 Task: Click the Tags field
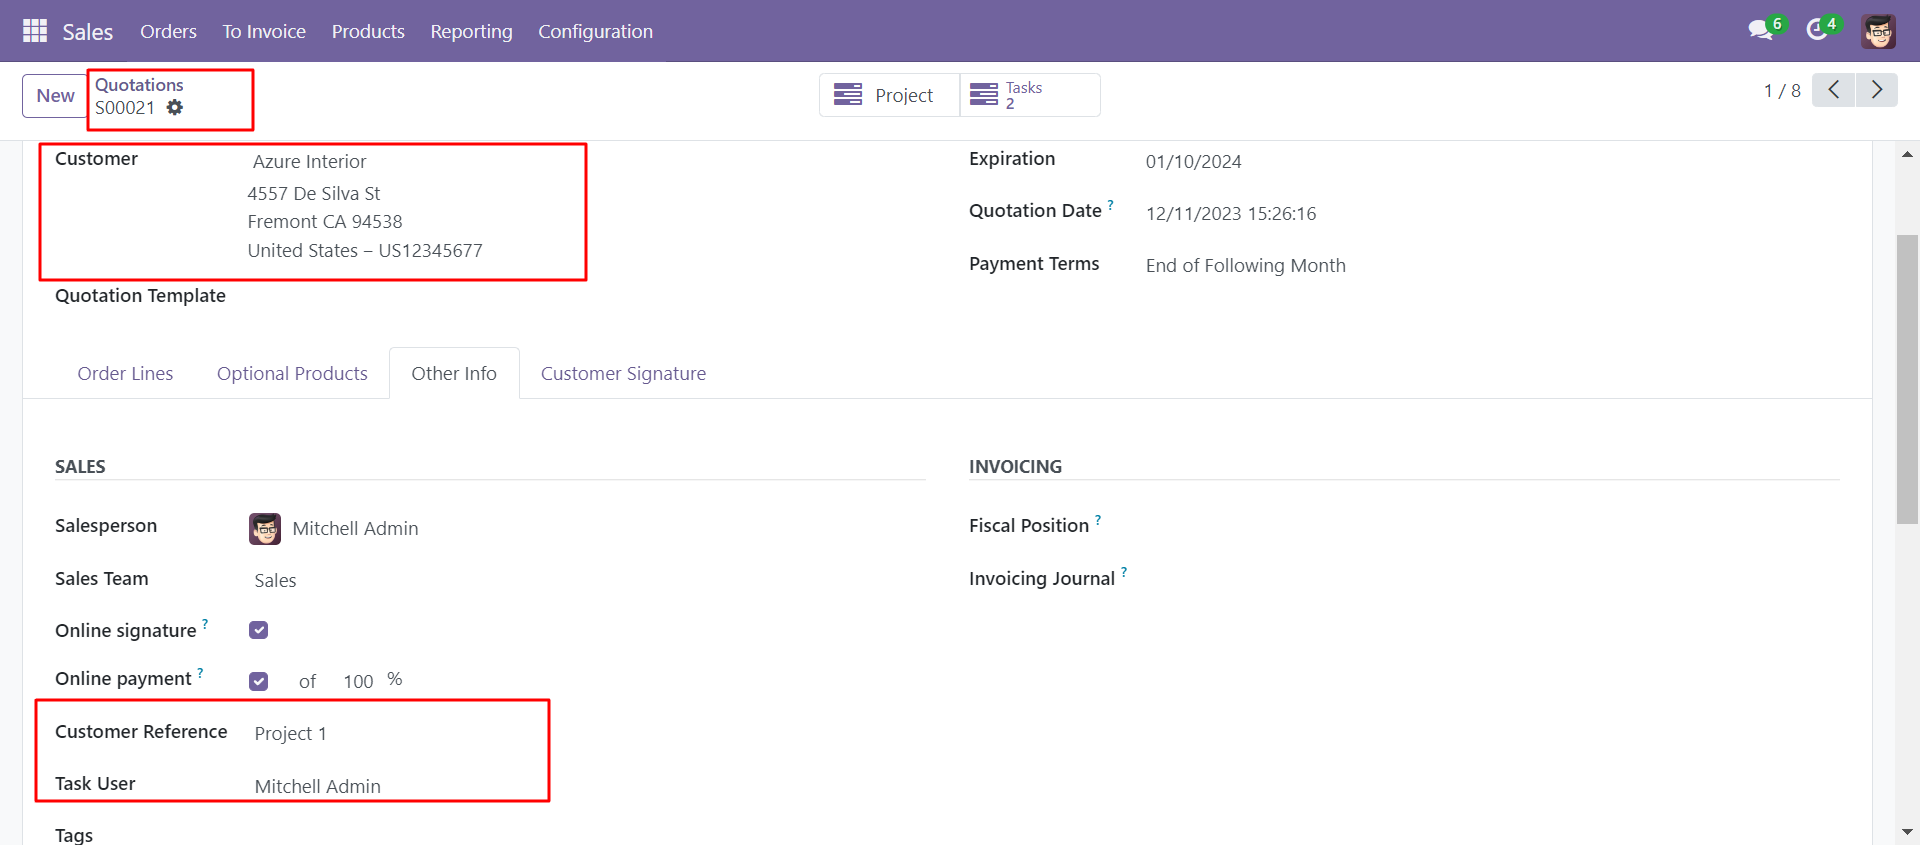[585, 836]
